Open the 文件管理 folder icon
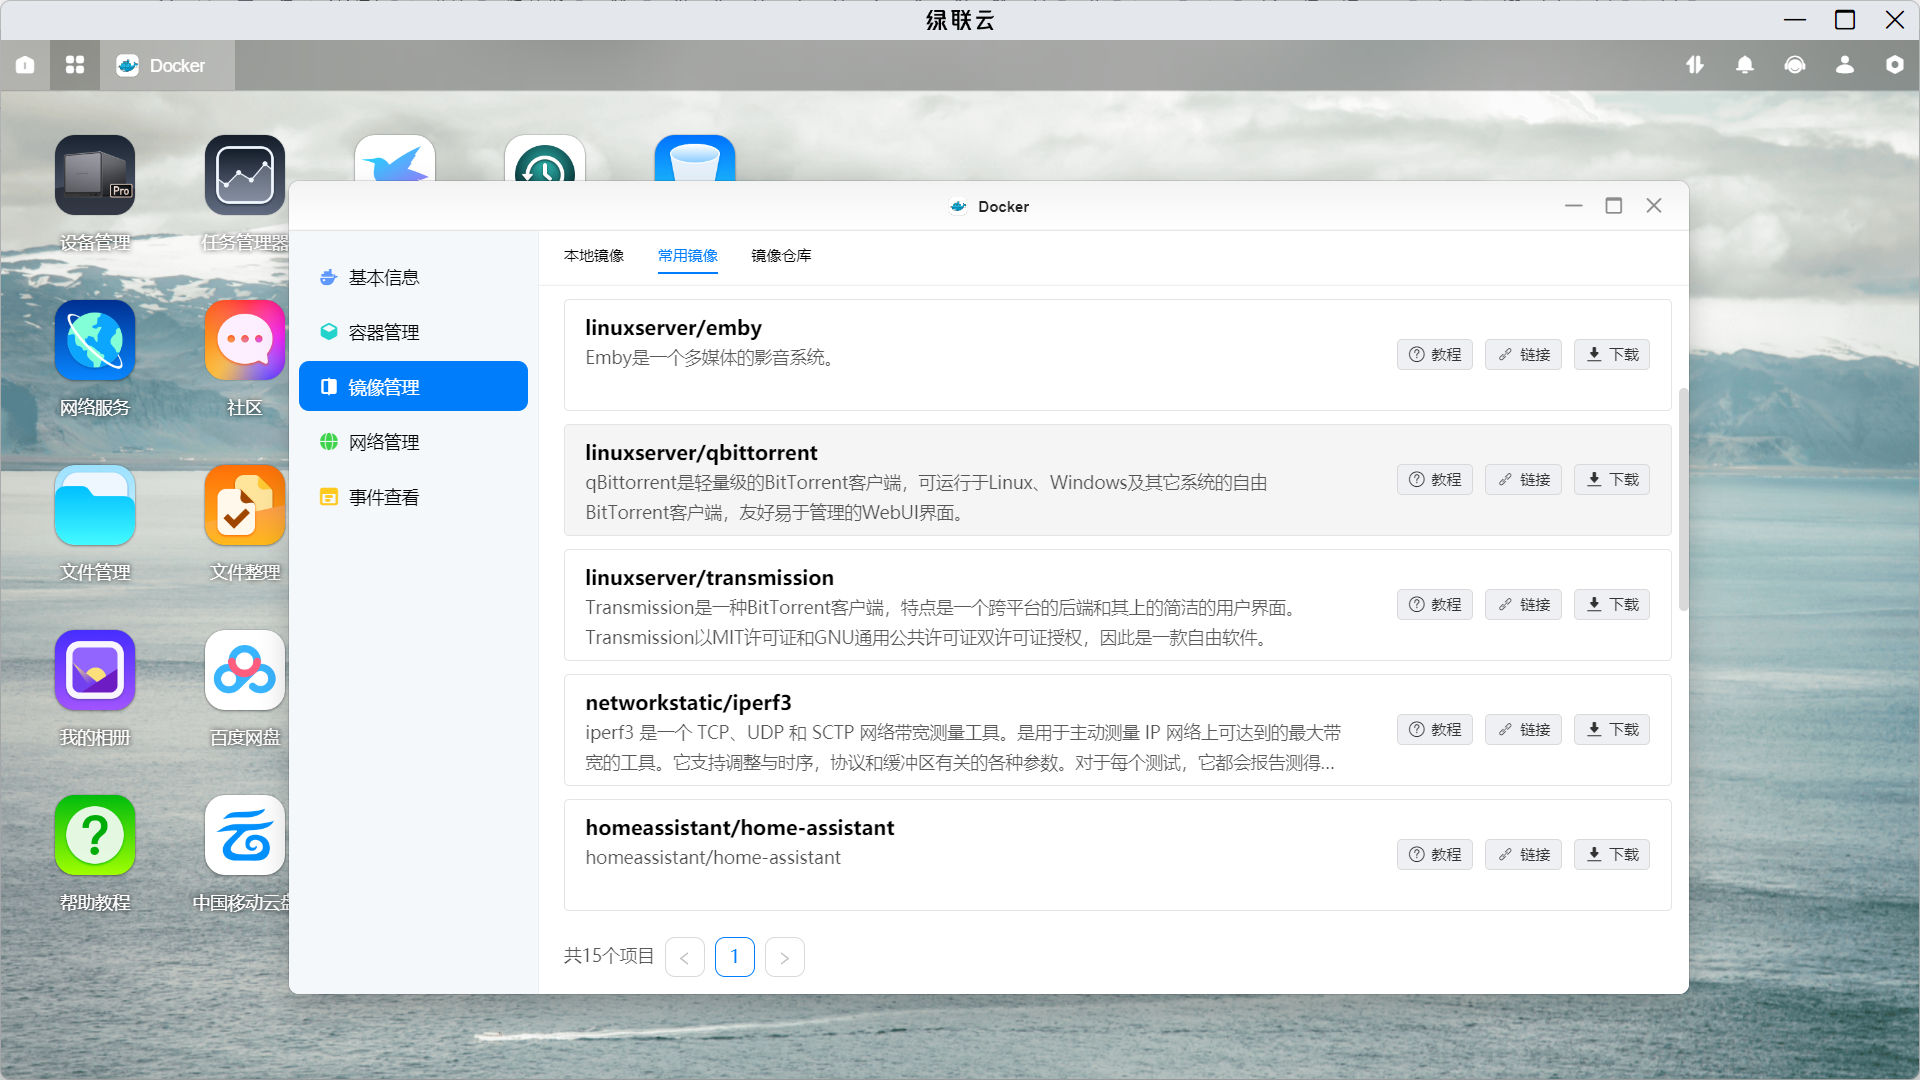The width and height of the screenshot is (1920, 1080). tap(95, 506)
